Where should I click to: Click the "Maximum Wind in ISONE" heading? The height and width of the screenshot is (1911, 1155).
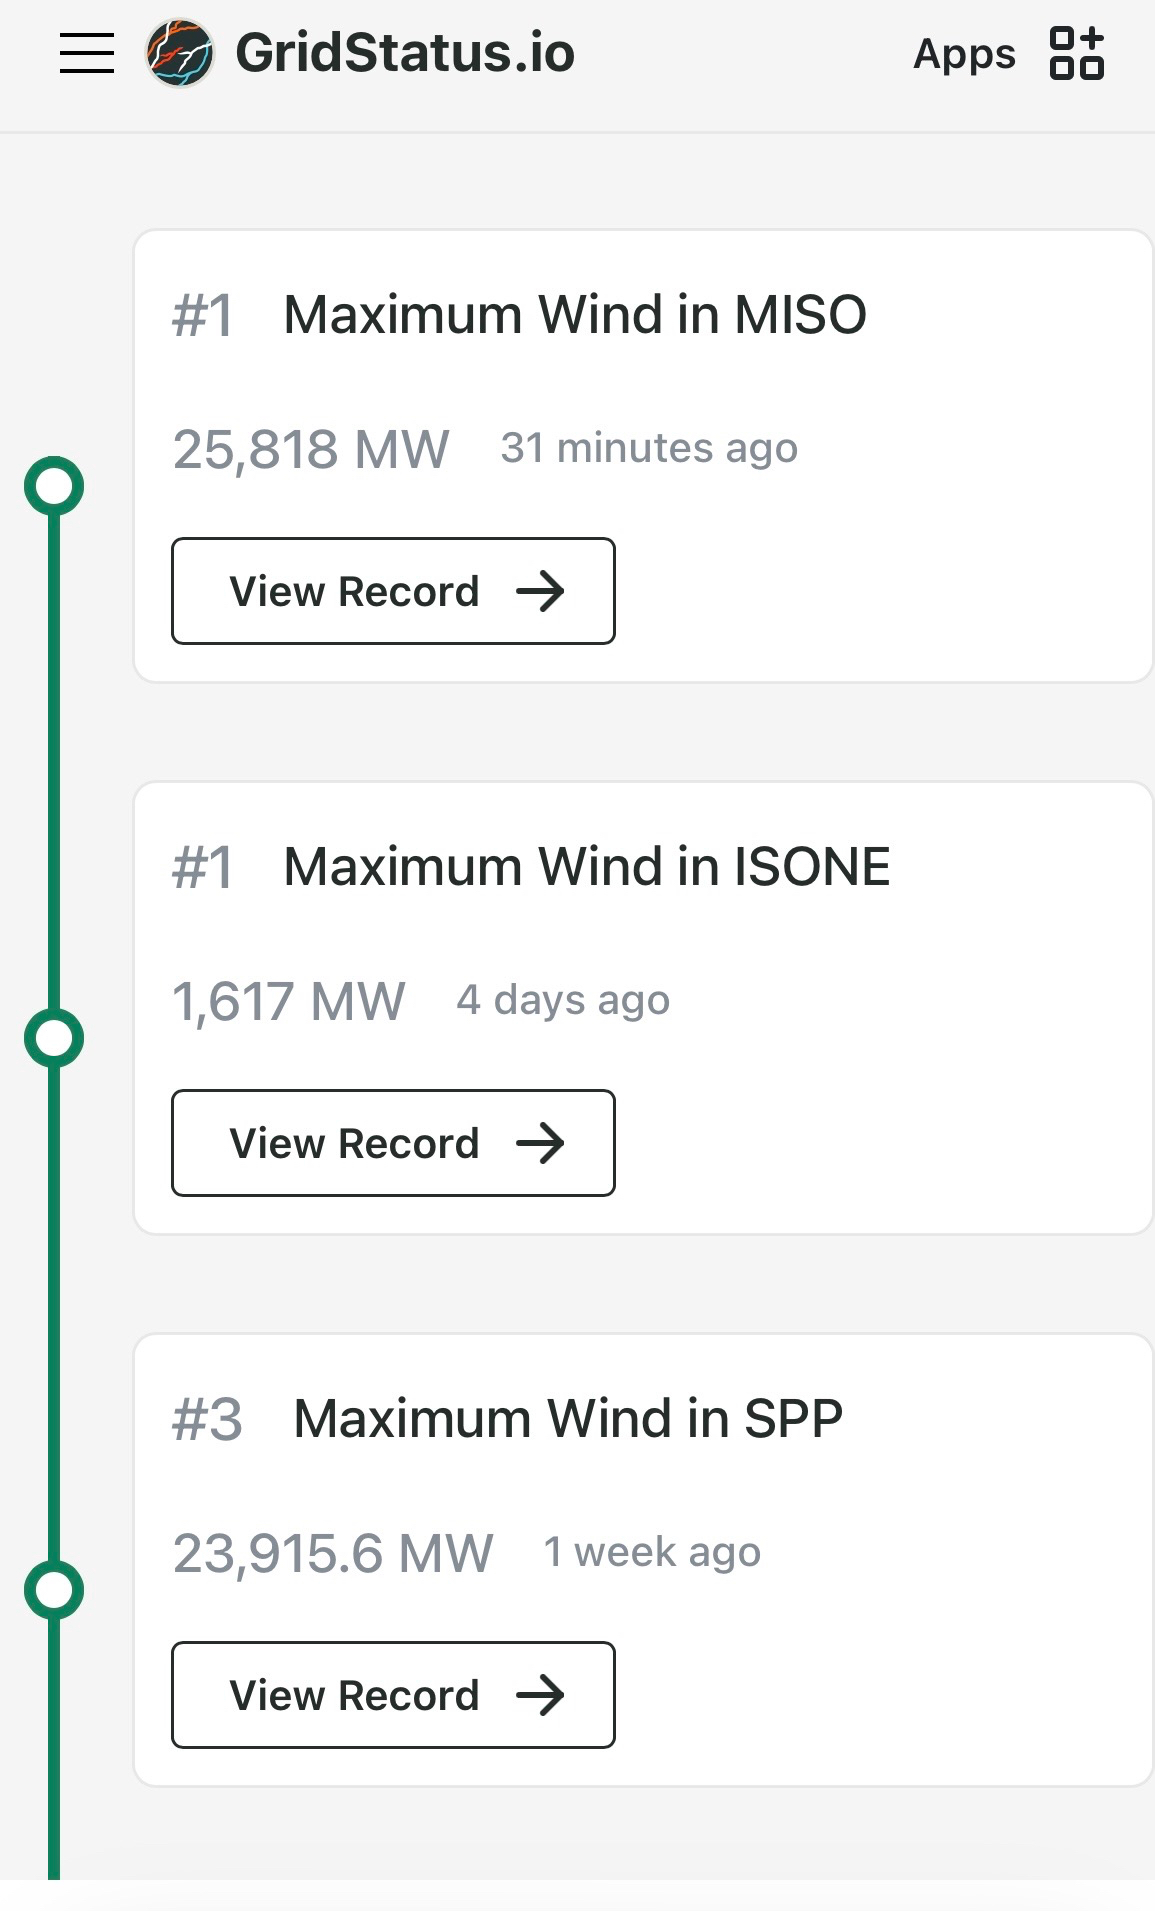tap(586, 867)
